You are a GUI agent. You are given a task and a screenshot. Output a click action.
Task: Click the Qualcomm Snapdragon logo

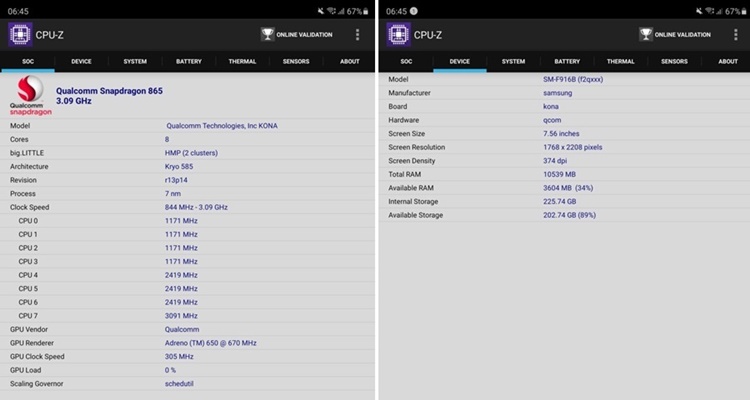point(31,96)
